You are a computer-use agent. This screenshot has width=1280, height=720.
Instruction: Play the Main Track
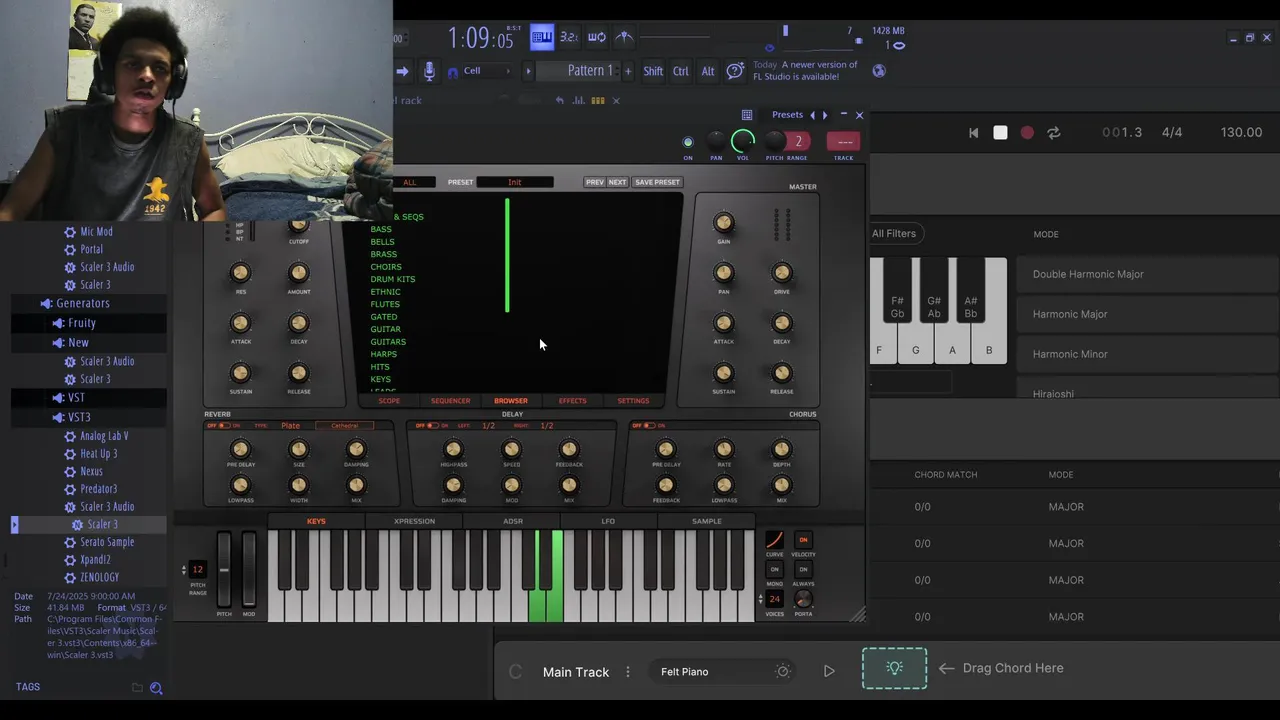(x=829, y=672)
